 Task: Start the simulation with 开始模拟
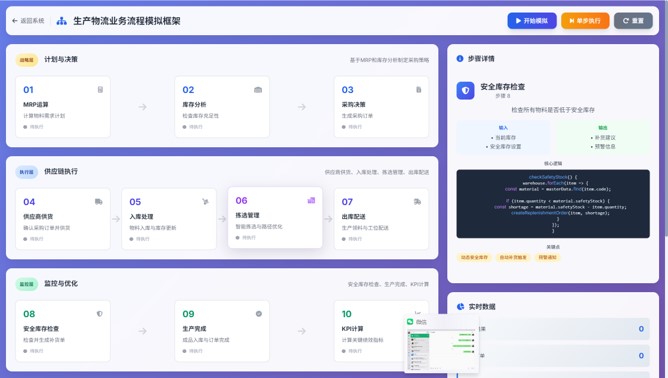pyautogui.click(x=532, y=20)
